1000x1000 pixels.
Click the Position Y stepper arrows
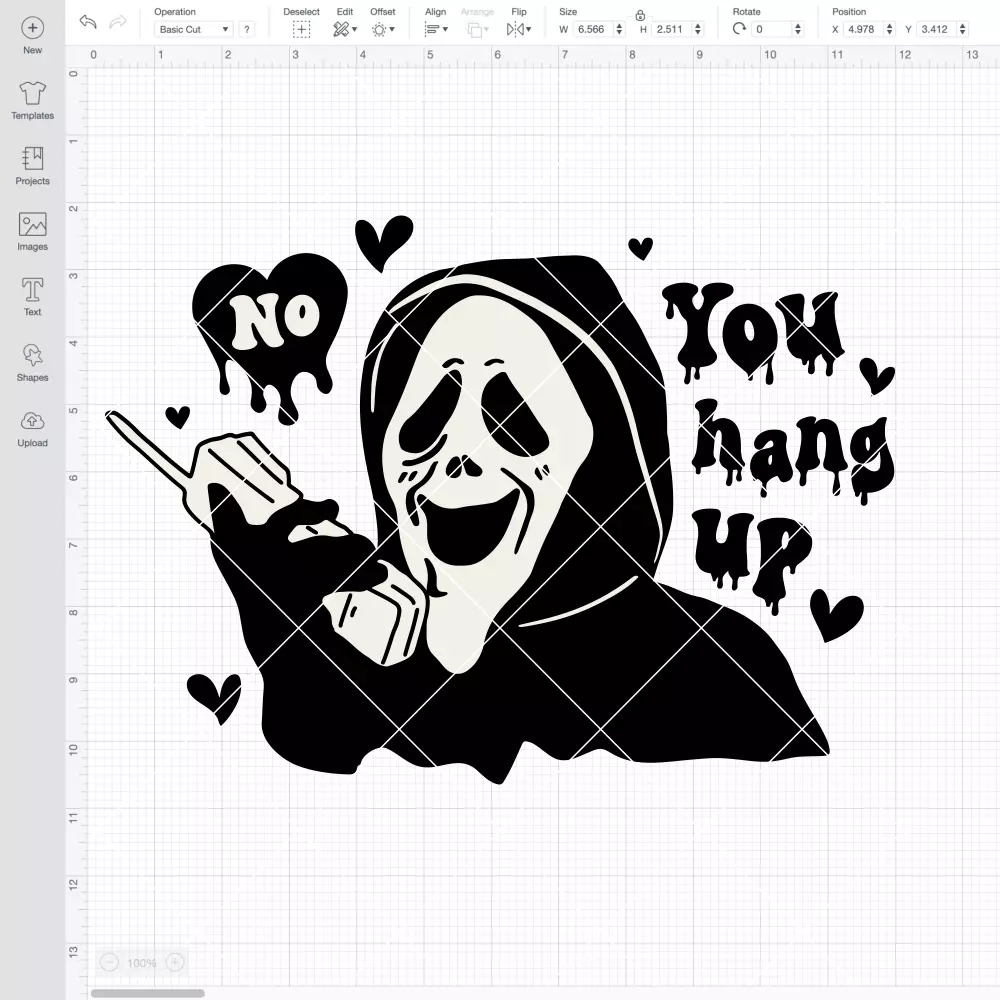pyautogui.click(x=963, y=29)
